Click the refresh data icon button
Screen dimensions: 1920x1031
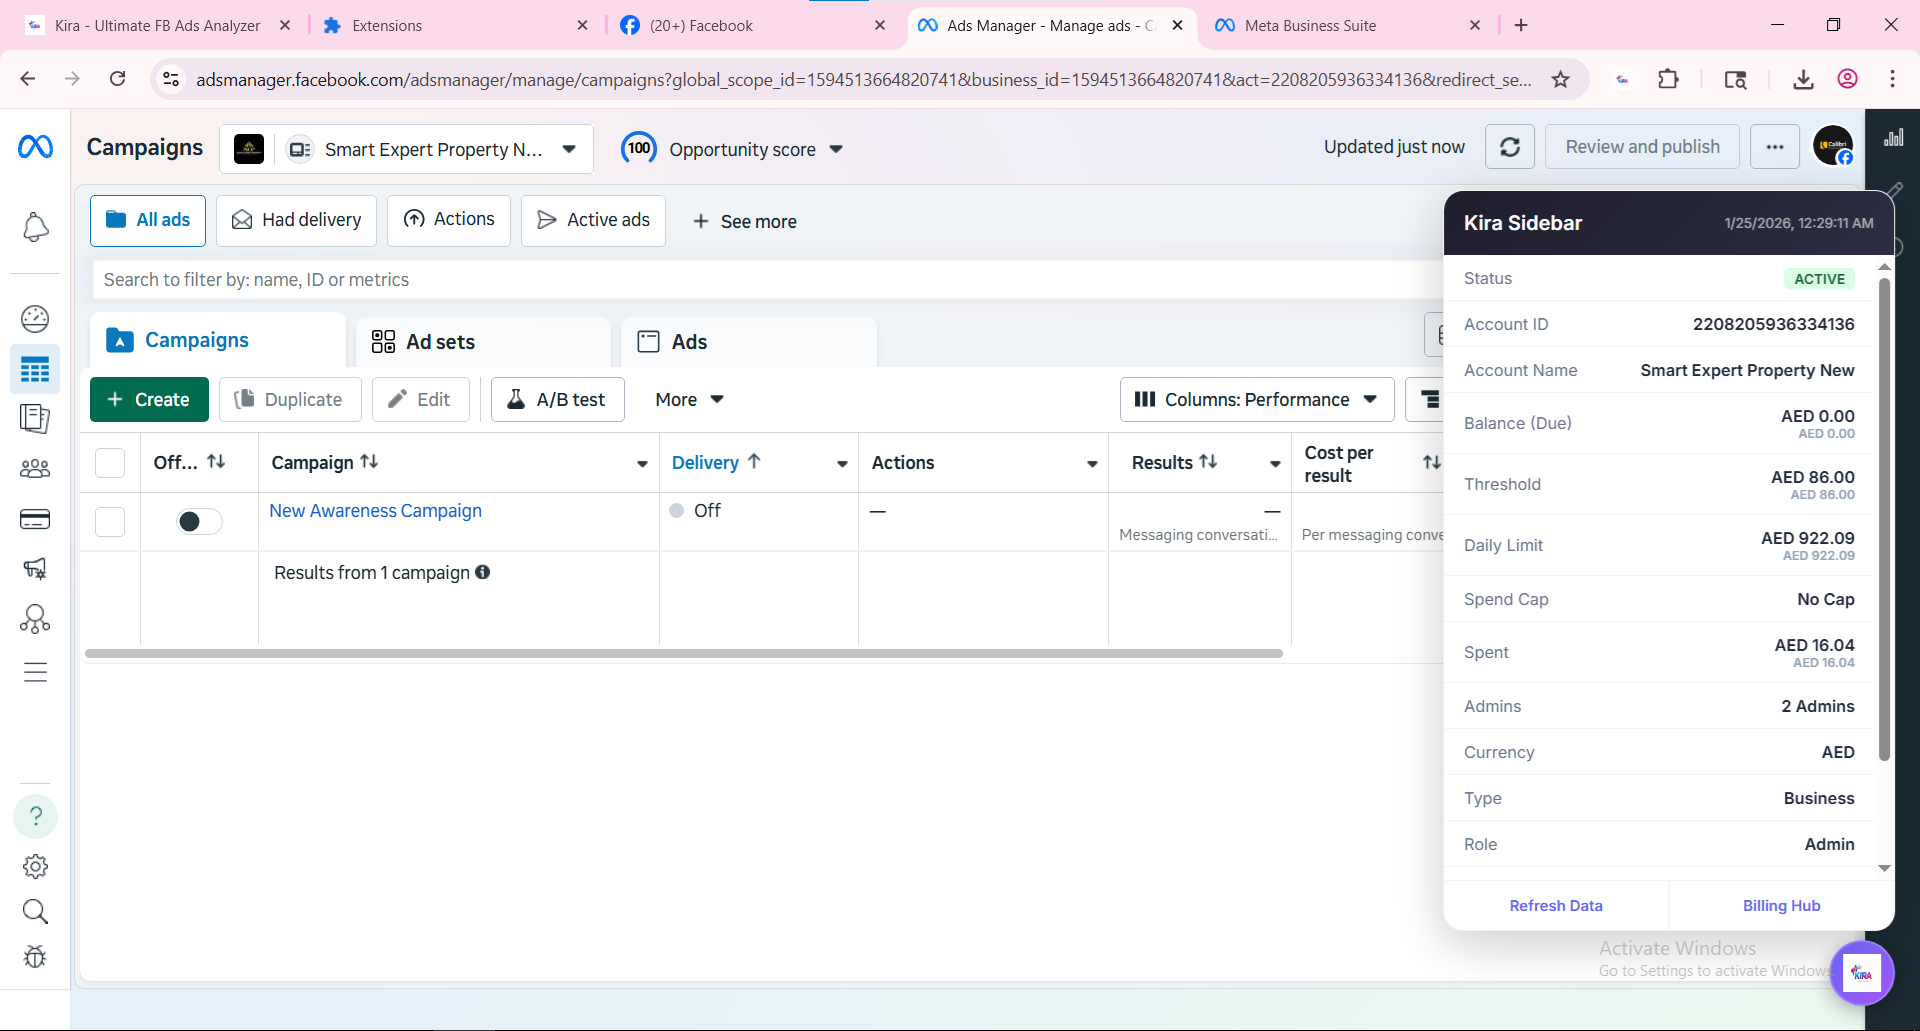1510,147
